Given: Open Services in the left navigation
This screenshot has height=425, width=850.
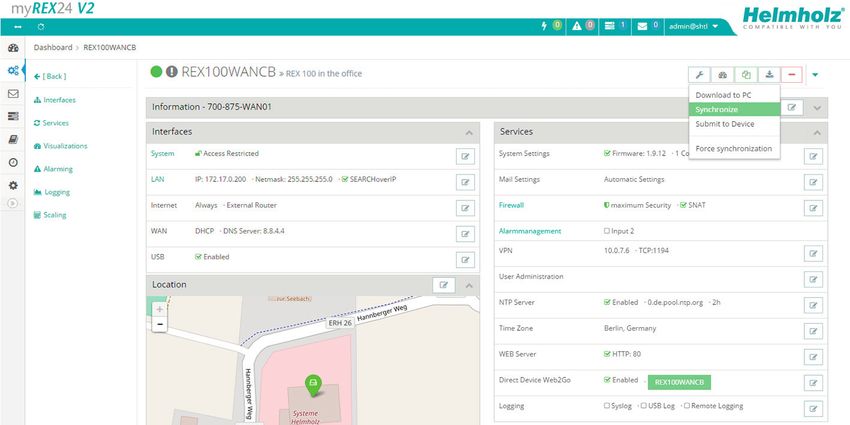Looking at the screenshot, I should [51, 123].
